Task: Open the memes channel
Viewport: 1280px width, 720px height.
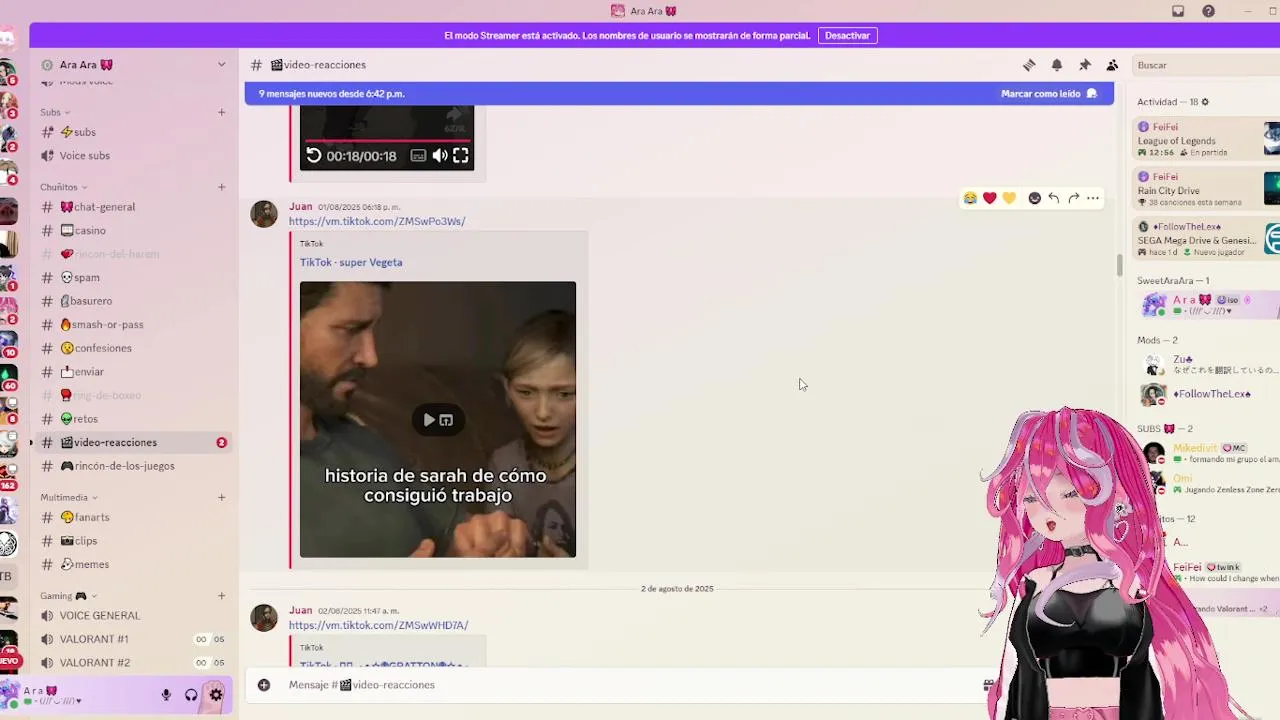Action: 134,564
